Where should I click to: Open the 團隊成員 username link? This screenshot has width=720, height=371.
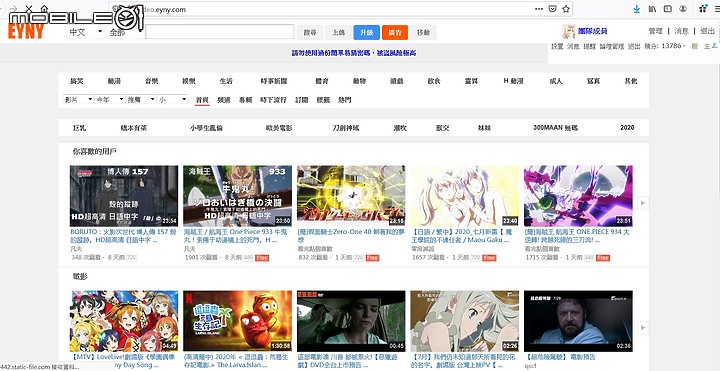(x=593, y=31)
